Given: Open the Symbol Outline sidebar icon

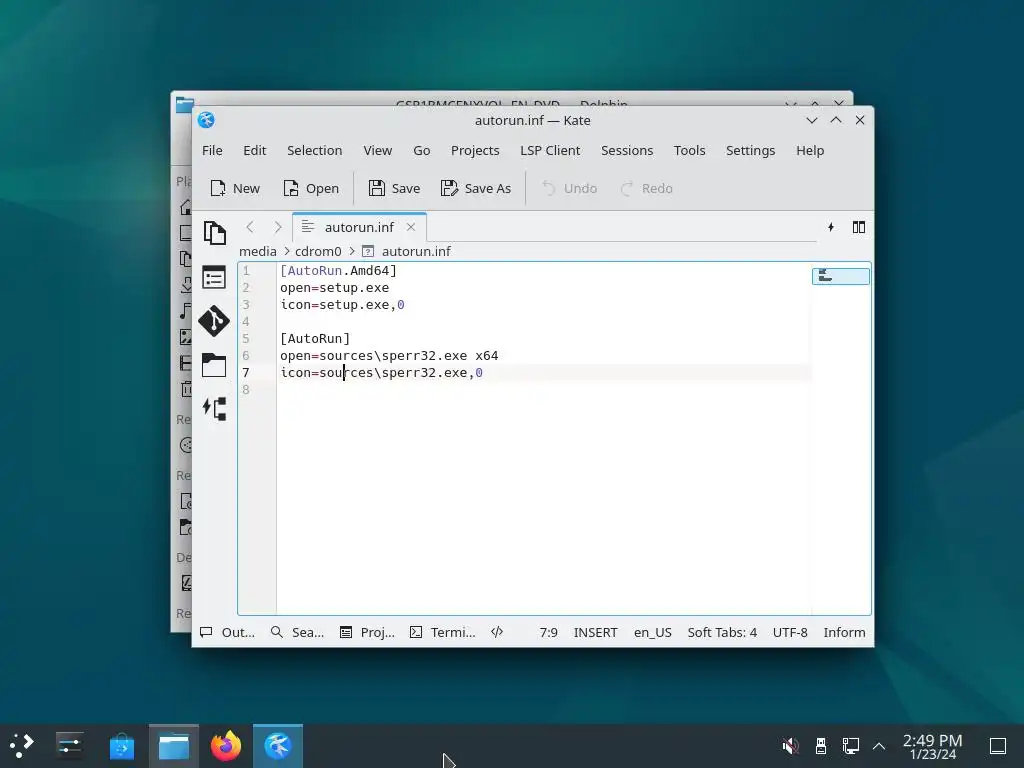Looking at the screenshot, I should (214, 278).
